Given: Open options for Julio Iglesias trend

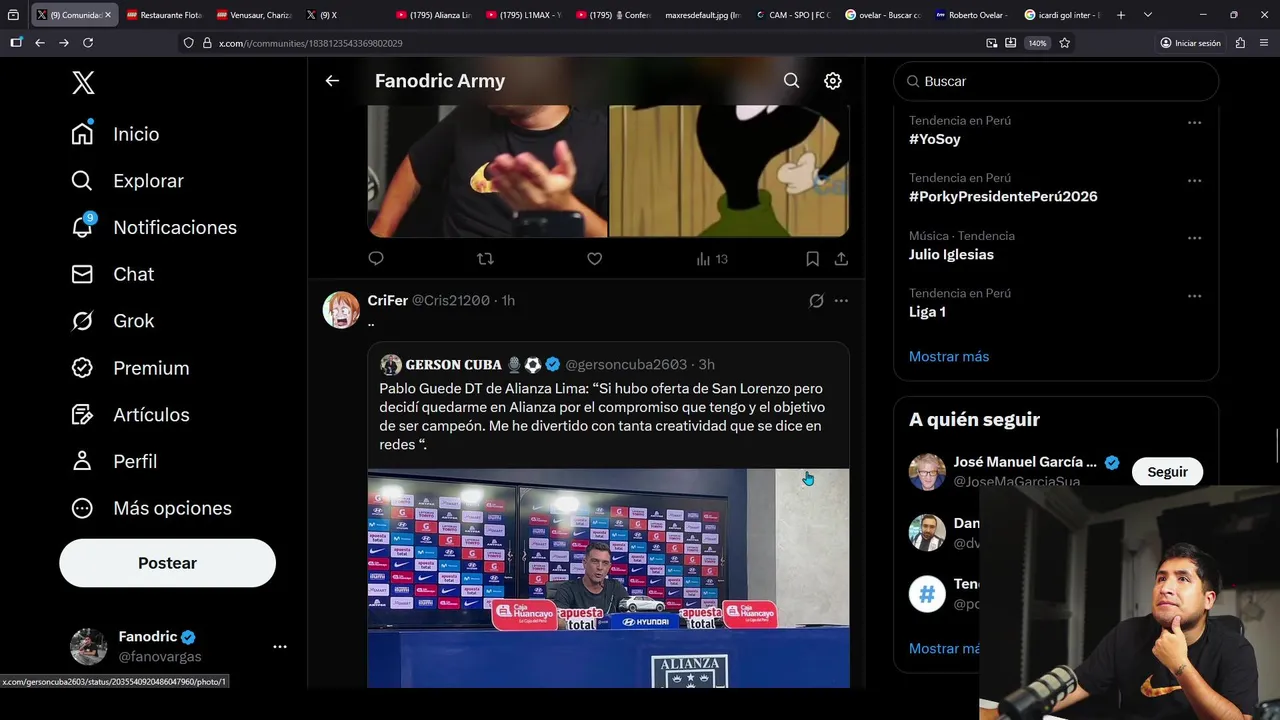Looking at the screenshot, I should pos(1194,238).
